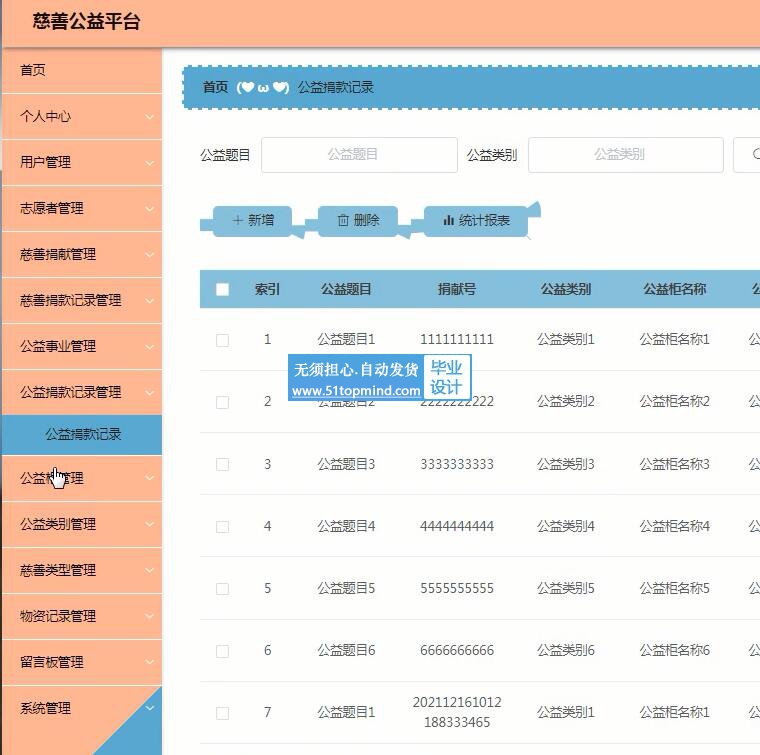Toggle the select-all header checkbox
Image resolution: width=760 pixels, height=755 pixels.
(222, 290)
